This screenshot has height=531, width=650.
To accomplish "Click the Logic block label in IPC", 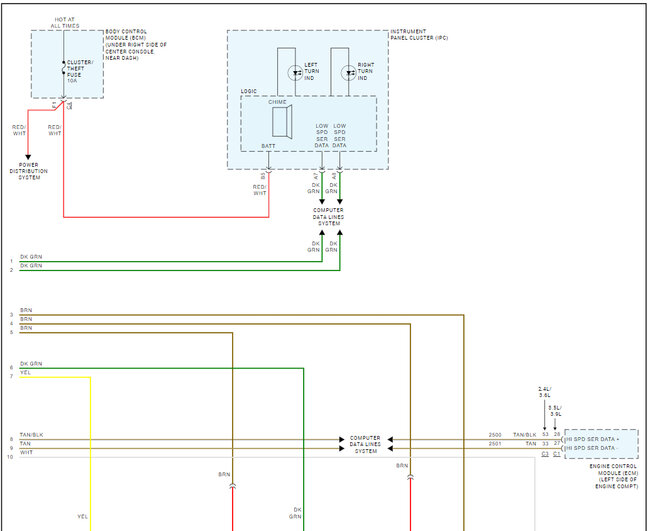I will (x=249, y=91).
